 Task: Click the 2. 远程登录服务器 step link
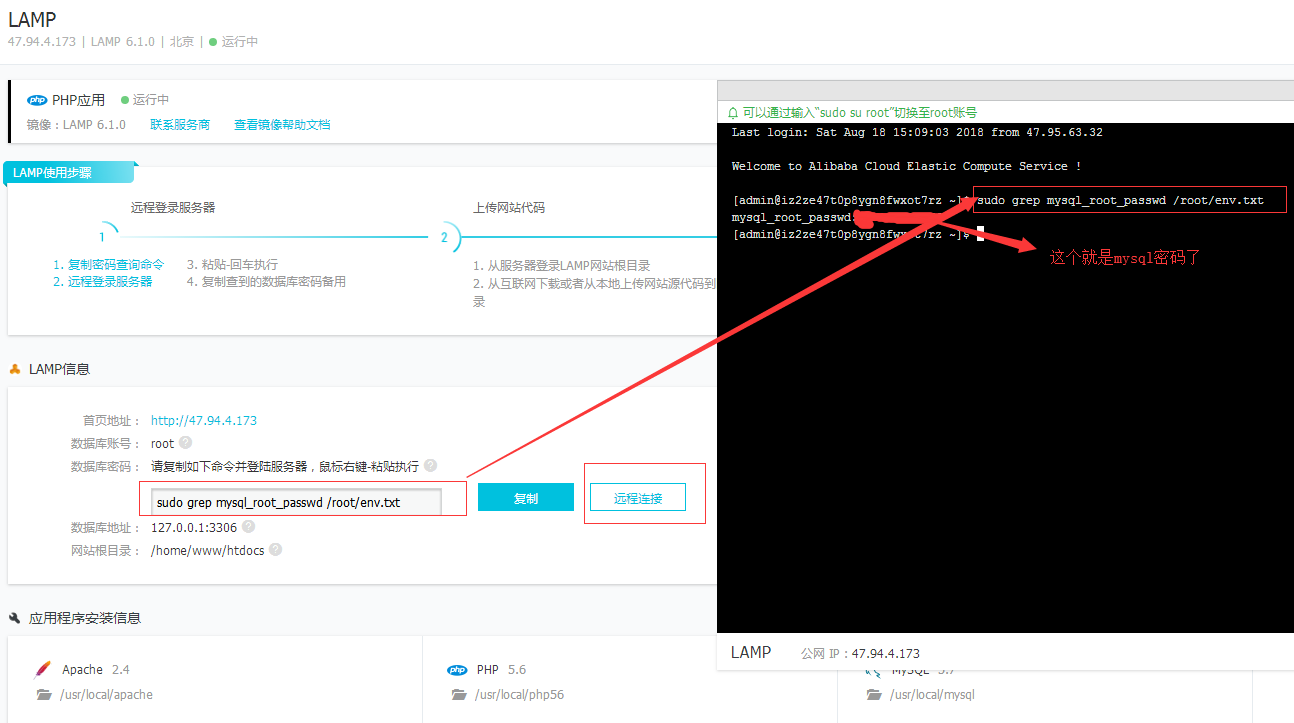point(103,282)
